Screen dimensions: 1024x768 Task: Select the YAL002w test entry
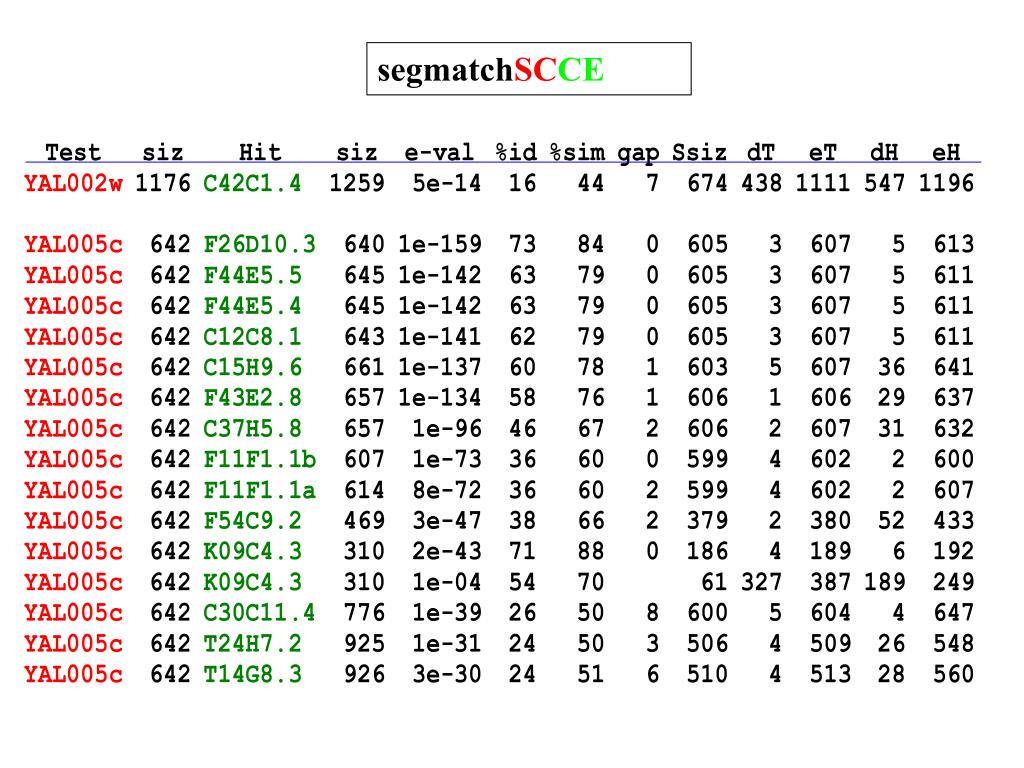[73, 184]
